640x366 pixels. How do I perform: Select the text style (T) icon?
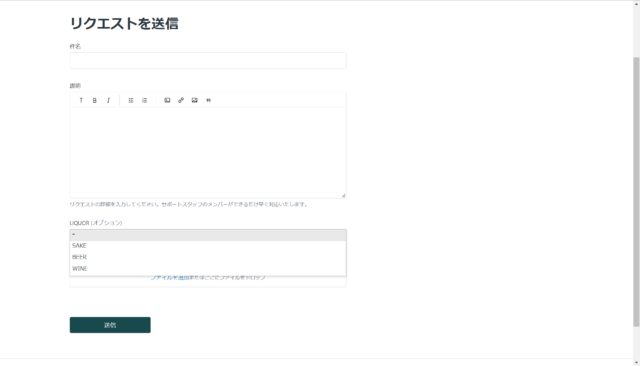click(x=81, y=100)
